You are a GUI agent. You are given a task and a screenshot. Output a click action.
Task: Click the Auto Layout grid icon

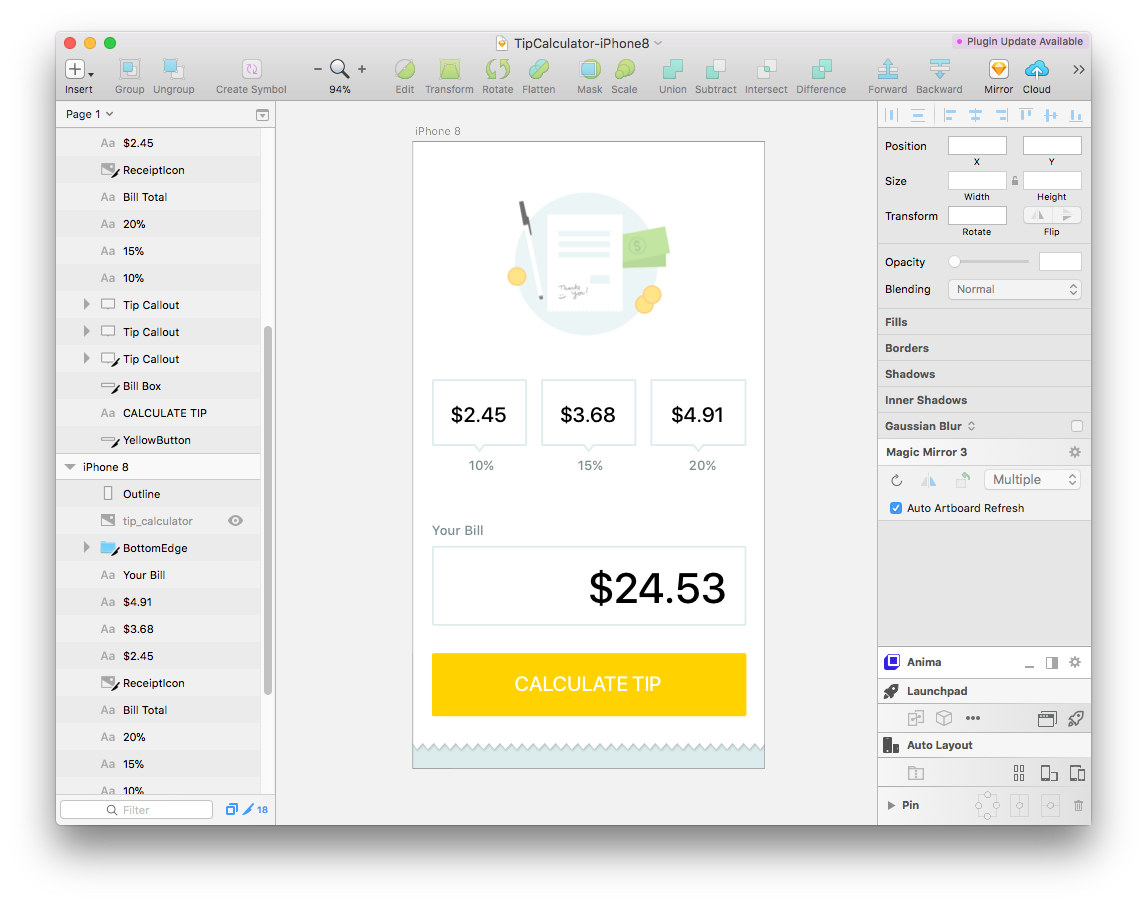pos(1019,773)
